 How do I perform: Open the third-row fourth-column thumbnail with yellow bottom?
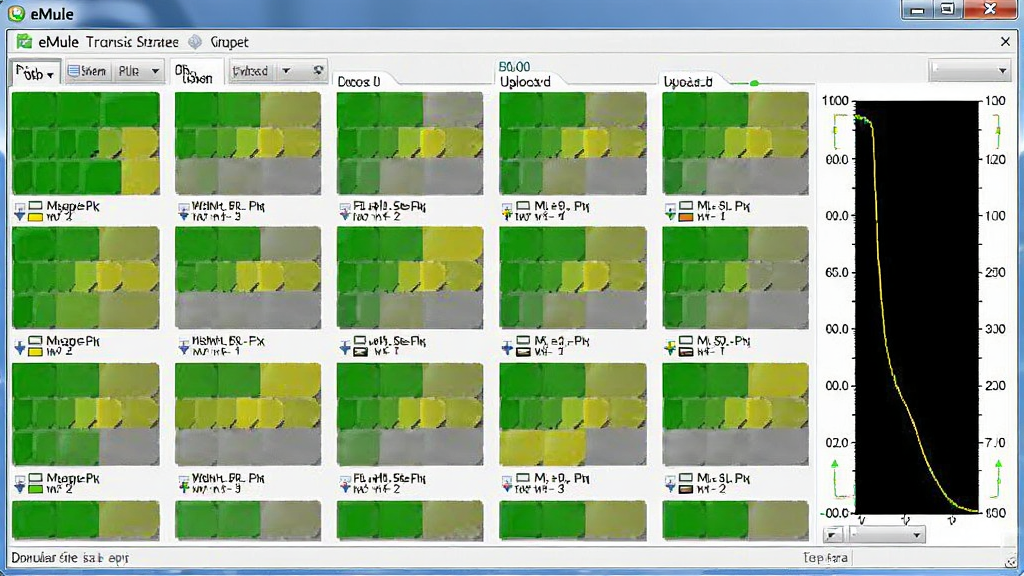(573, 415)
